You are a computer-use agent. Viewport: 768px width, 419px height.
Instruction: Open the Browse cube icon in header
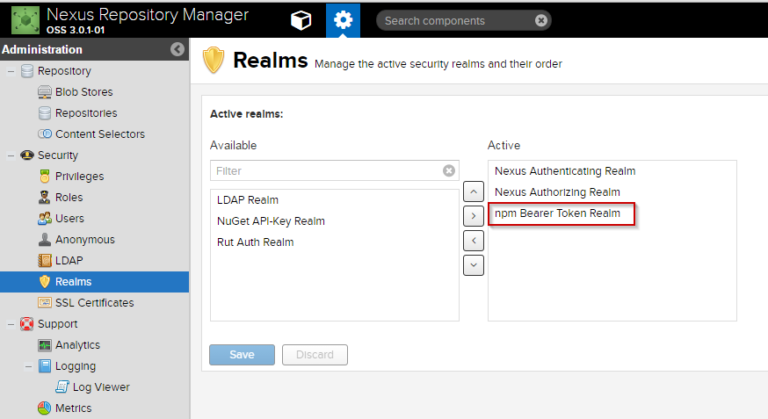(300, 19)
